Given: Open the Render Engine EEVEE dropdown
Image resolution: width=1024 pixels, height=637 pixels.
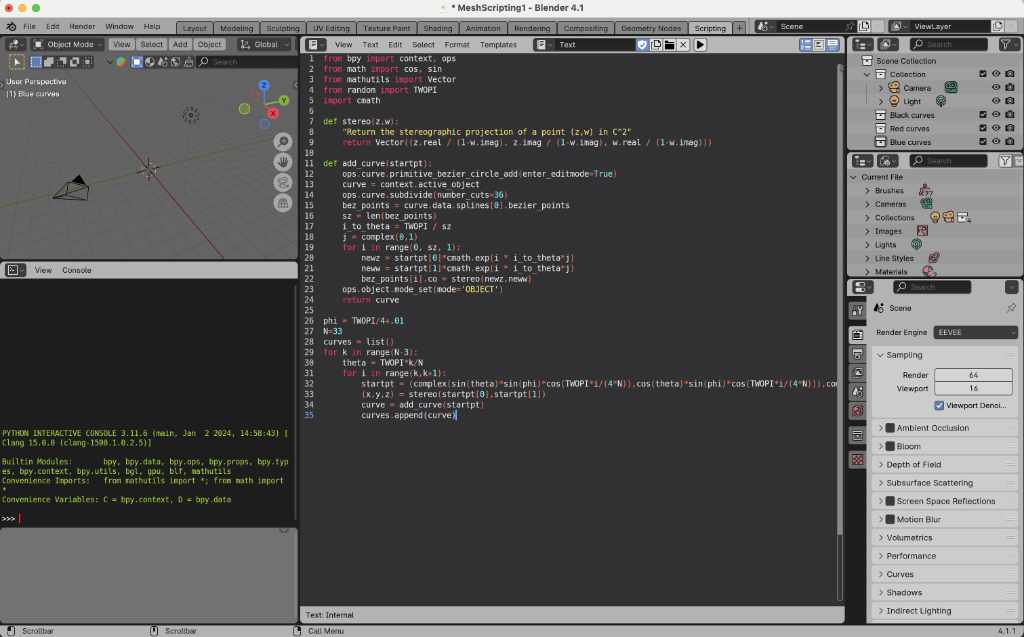Looking at the screenshot, I should [976, 333].
